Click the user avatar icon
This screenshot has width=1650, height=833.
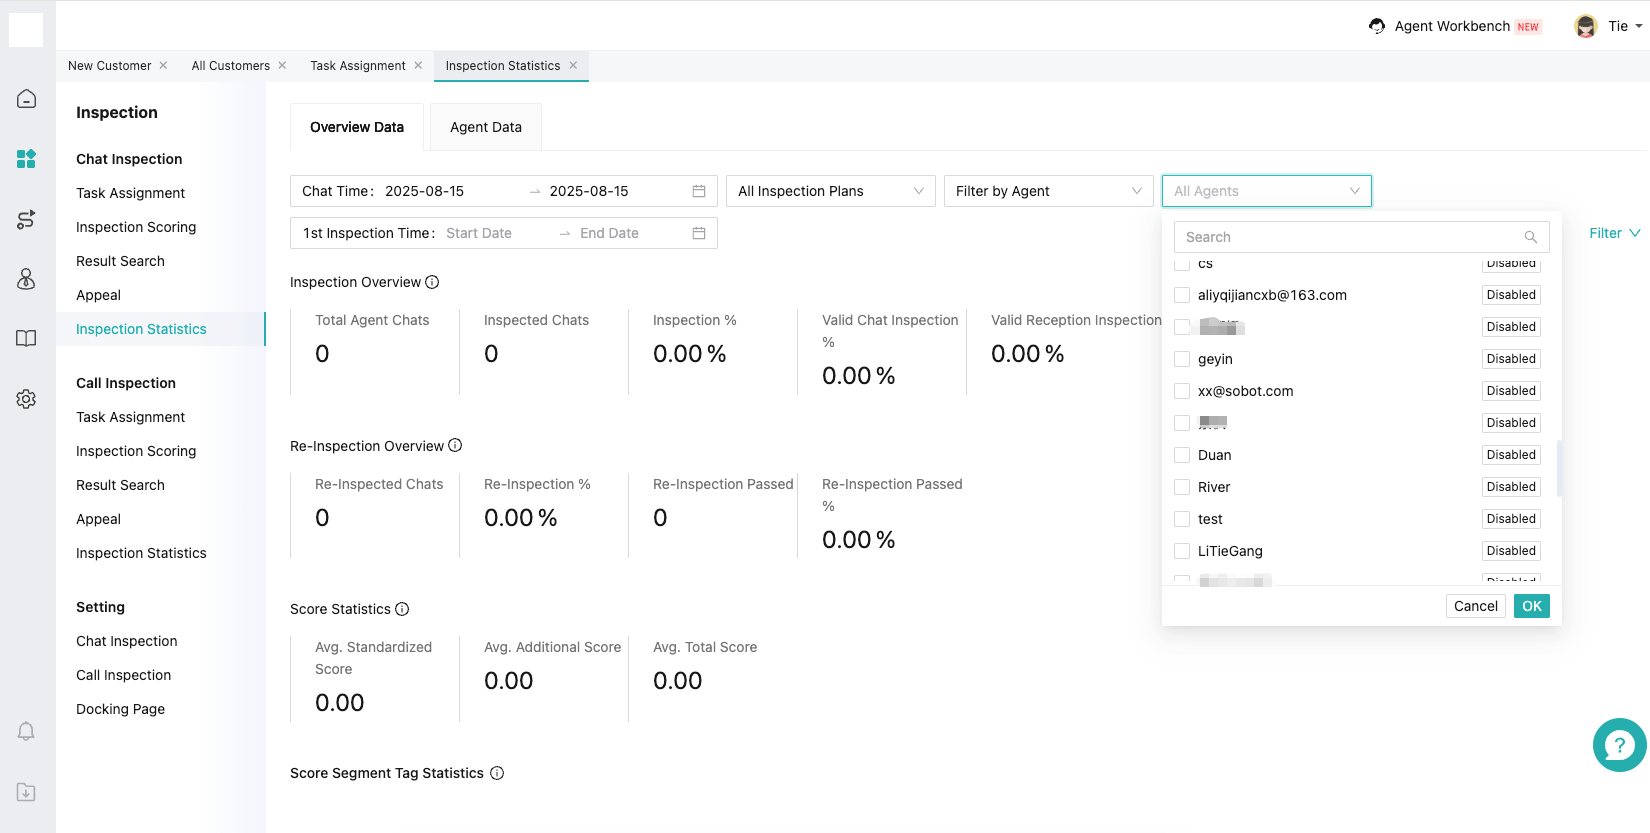tap(1585, 26)
